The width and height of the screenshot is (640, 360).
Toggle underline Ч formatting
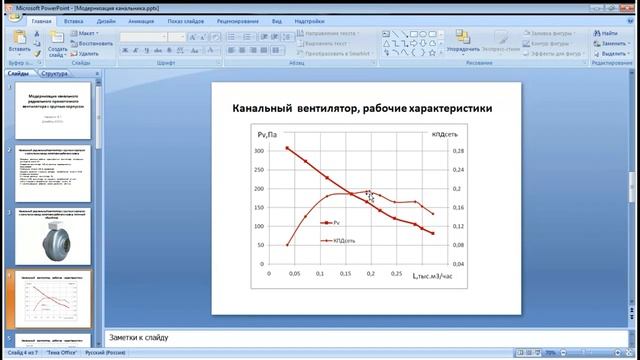147,50
